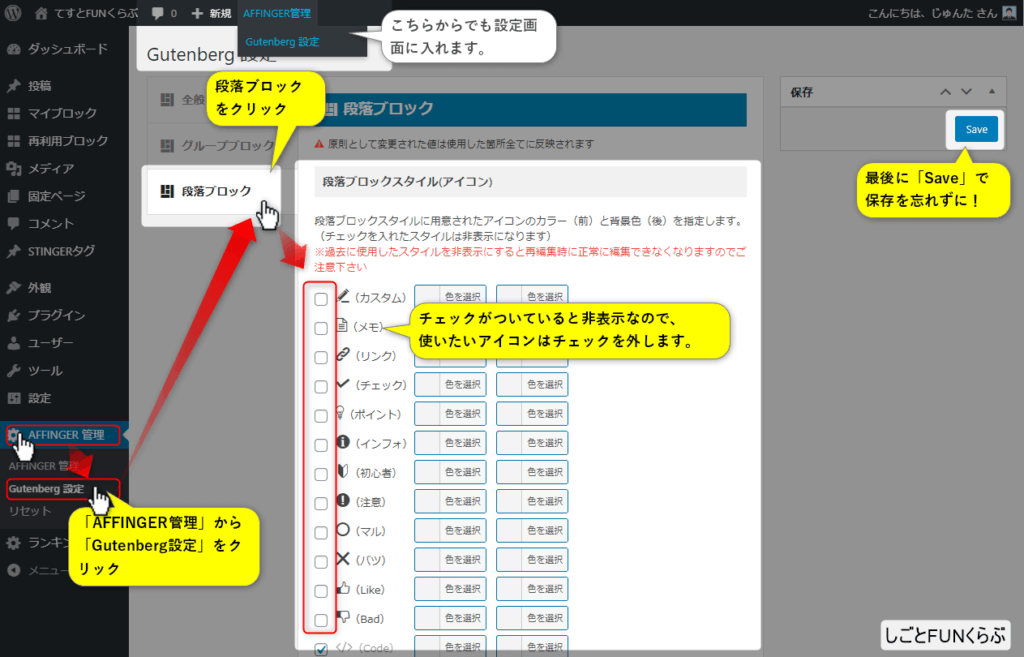Toggle the (リンク) checkbox
The image size is (1024, 657).
click(321, 357)
